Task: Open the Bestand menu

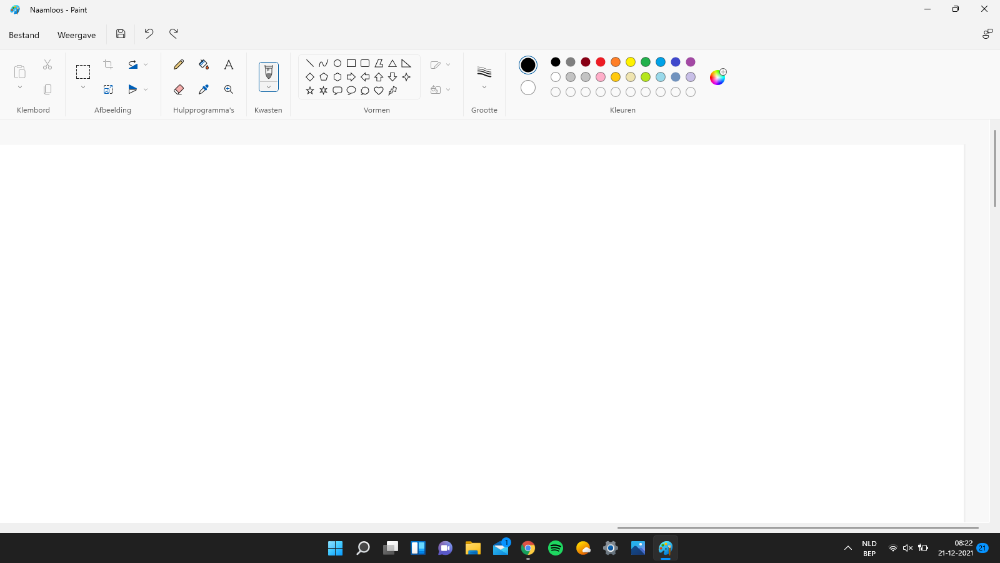Action: 24,35
